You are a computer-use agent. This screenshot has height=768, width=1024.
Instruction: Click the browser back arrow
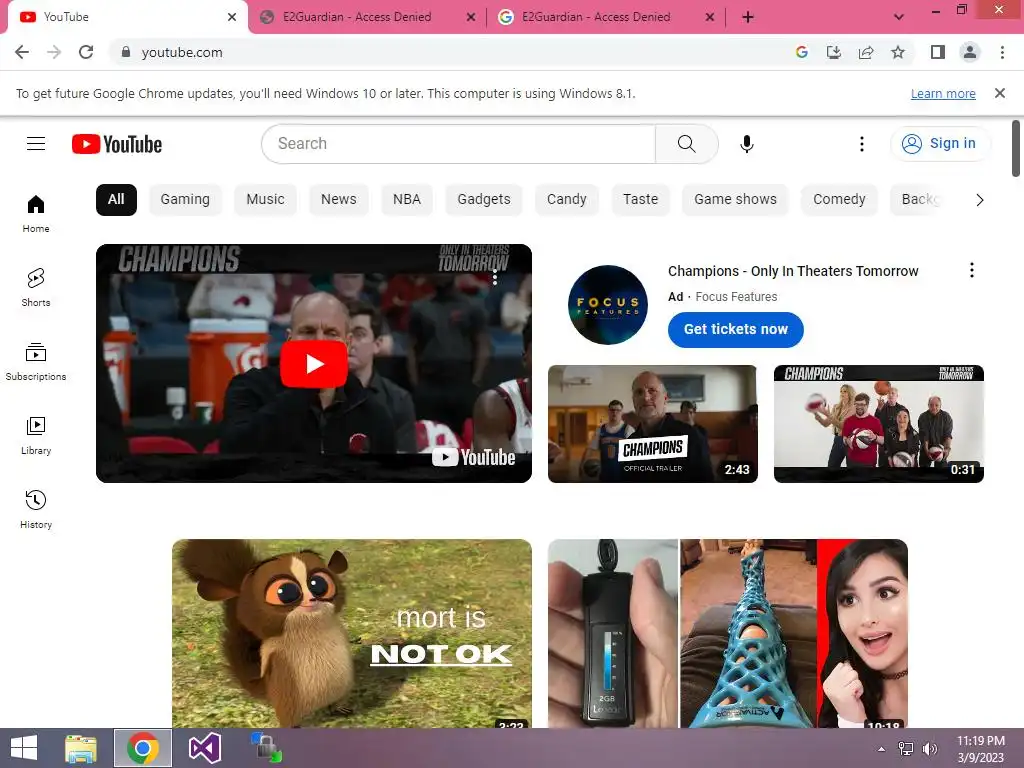(22, 52)
